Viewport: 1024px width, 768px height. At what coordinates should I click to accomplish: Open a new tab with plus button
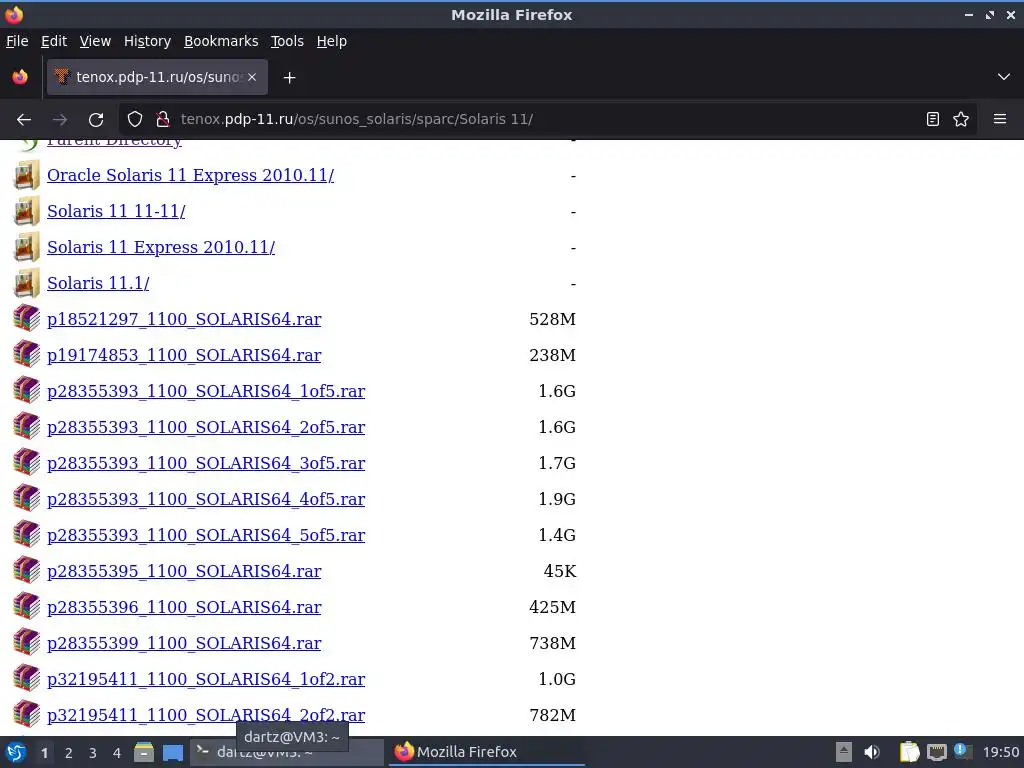click(289, 78)
